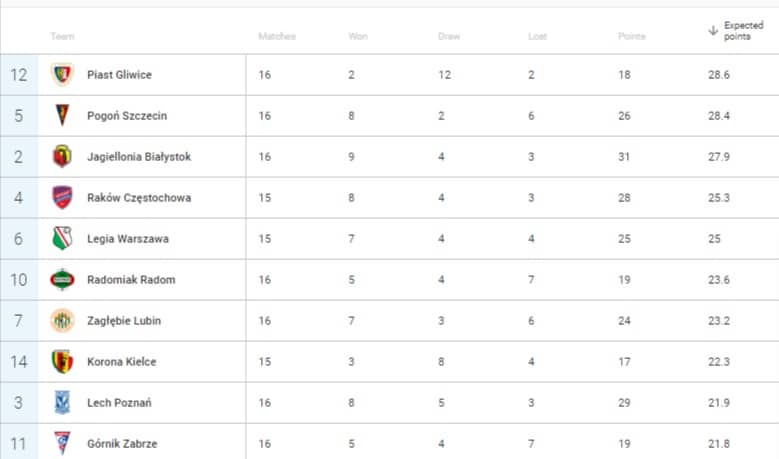Click the Raków Częstochowa club crest
Viewport: 779px width, 459px height.
coord(62,197)
